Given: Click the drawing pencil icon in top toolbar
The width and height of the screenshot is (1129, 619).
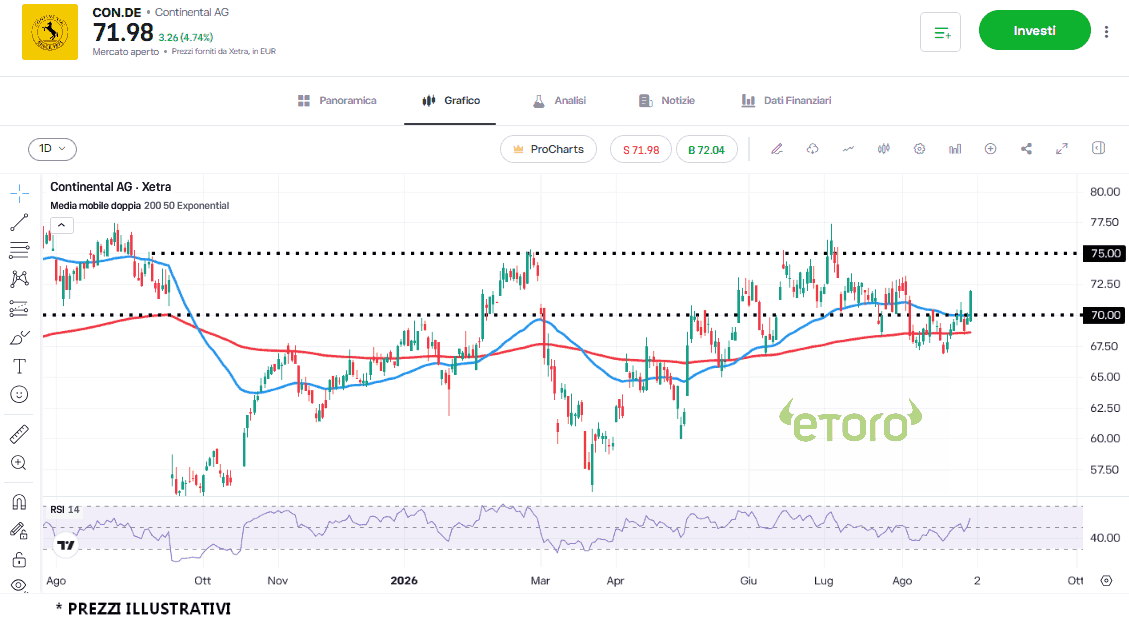Looking at the screenshot, I should (x=777, y=149).
